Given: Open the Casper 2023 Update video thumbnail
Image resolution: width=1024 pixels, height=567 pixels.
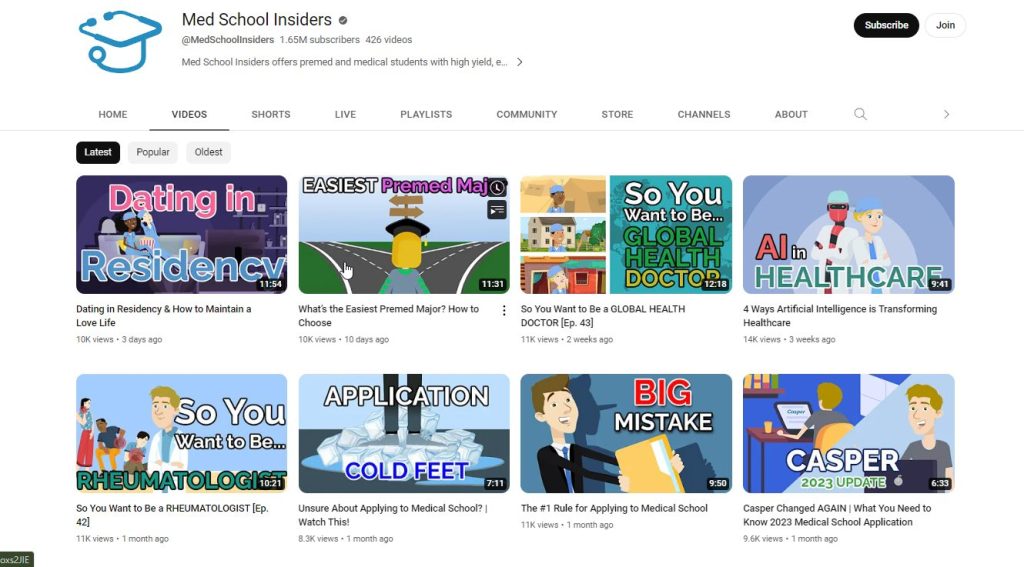Looking at the screenshot, I should pyautogui.click(x=848, y=434).
